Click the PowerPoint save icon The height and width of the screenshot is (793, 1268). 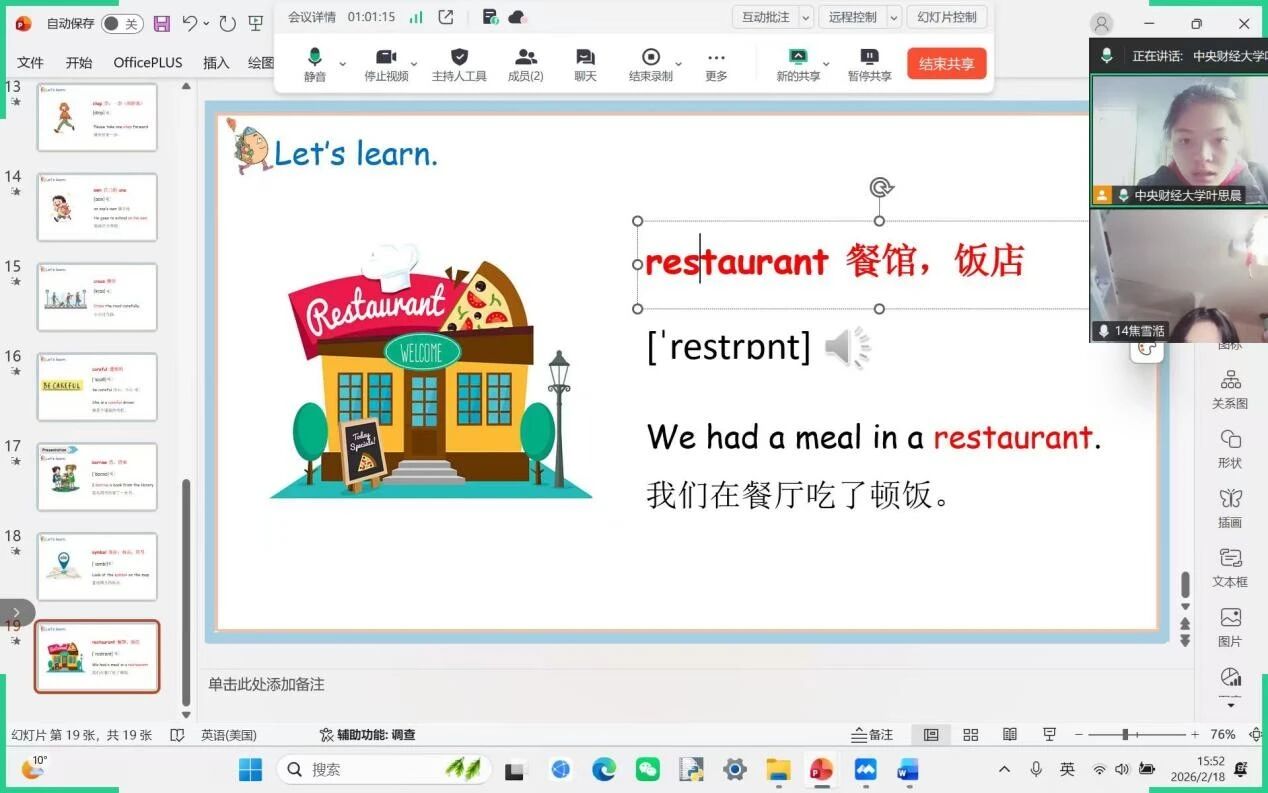point(162,23)
